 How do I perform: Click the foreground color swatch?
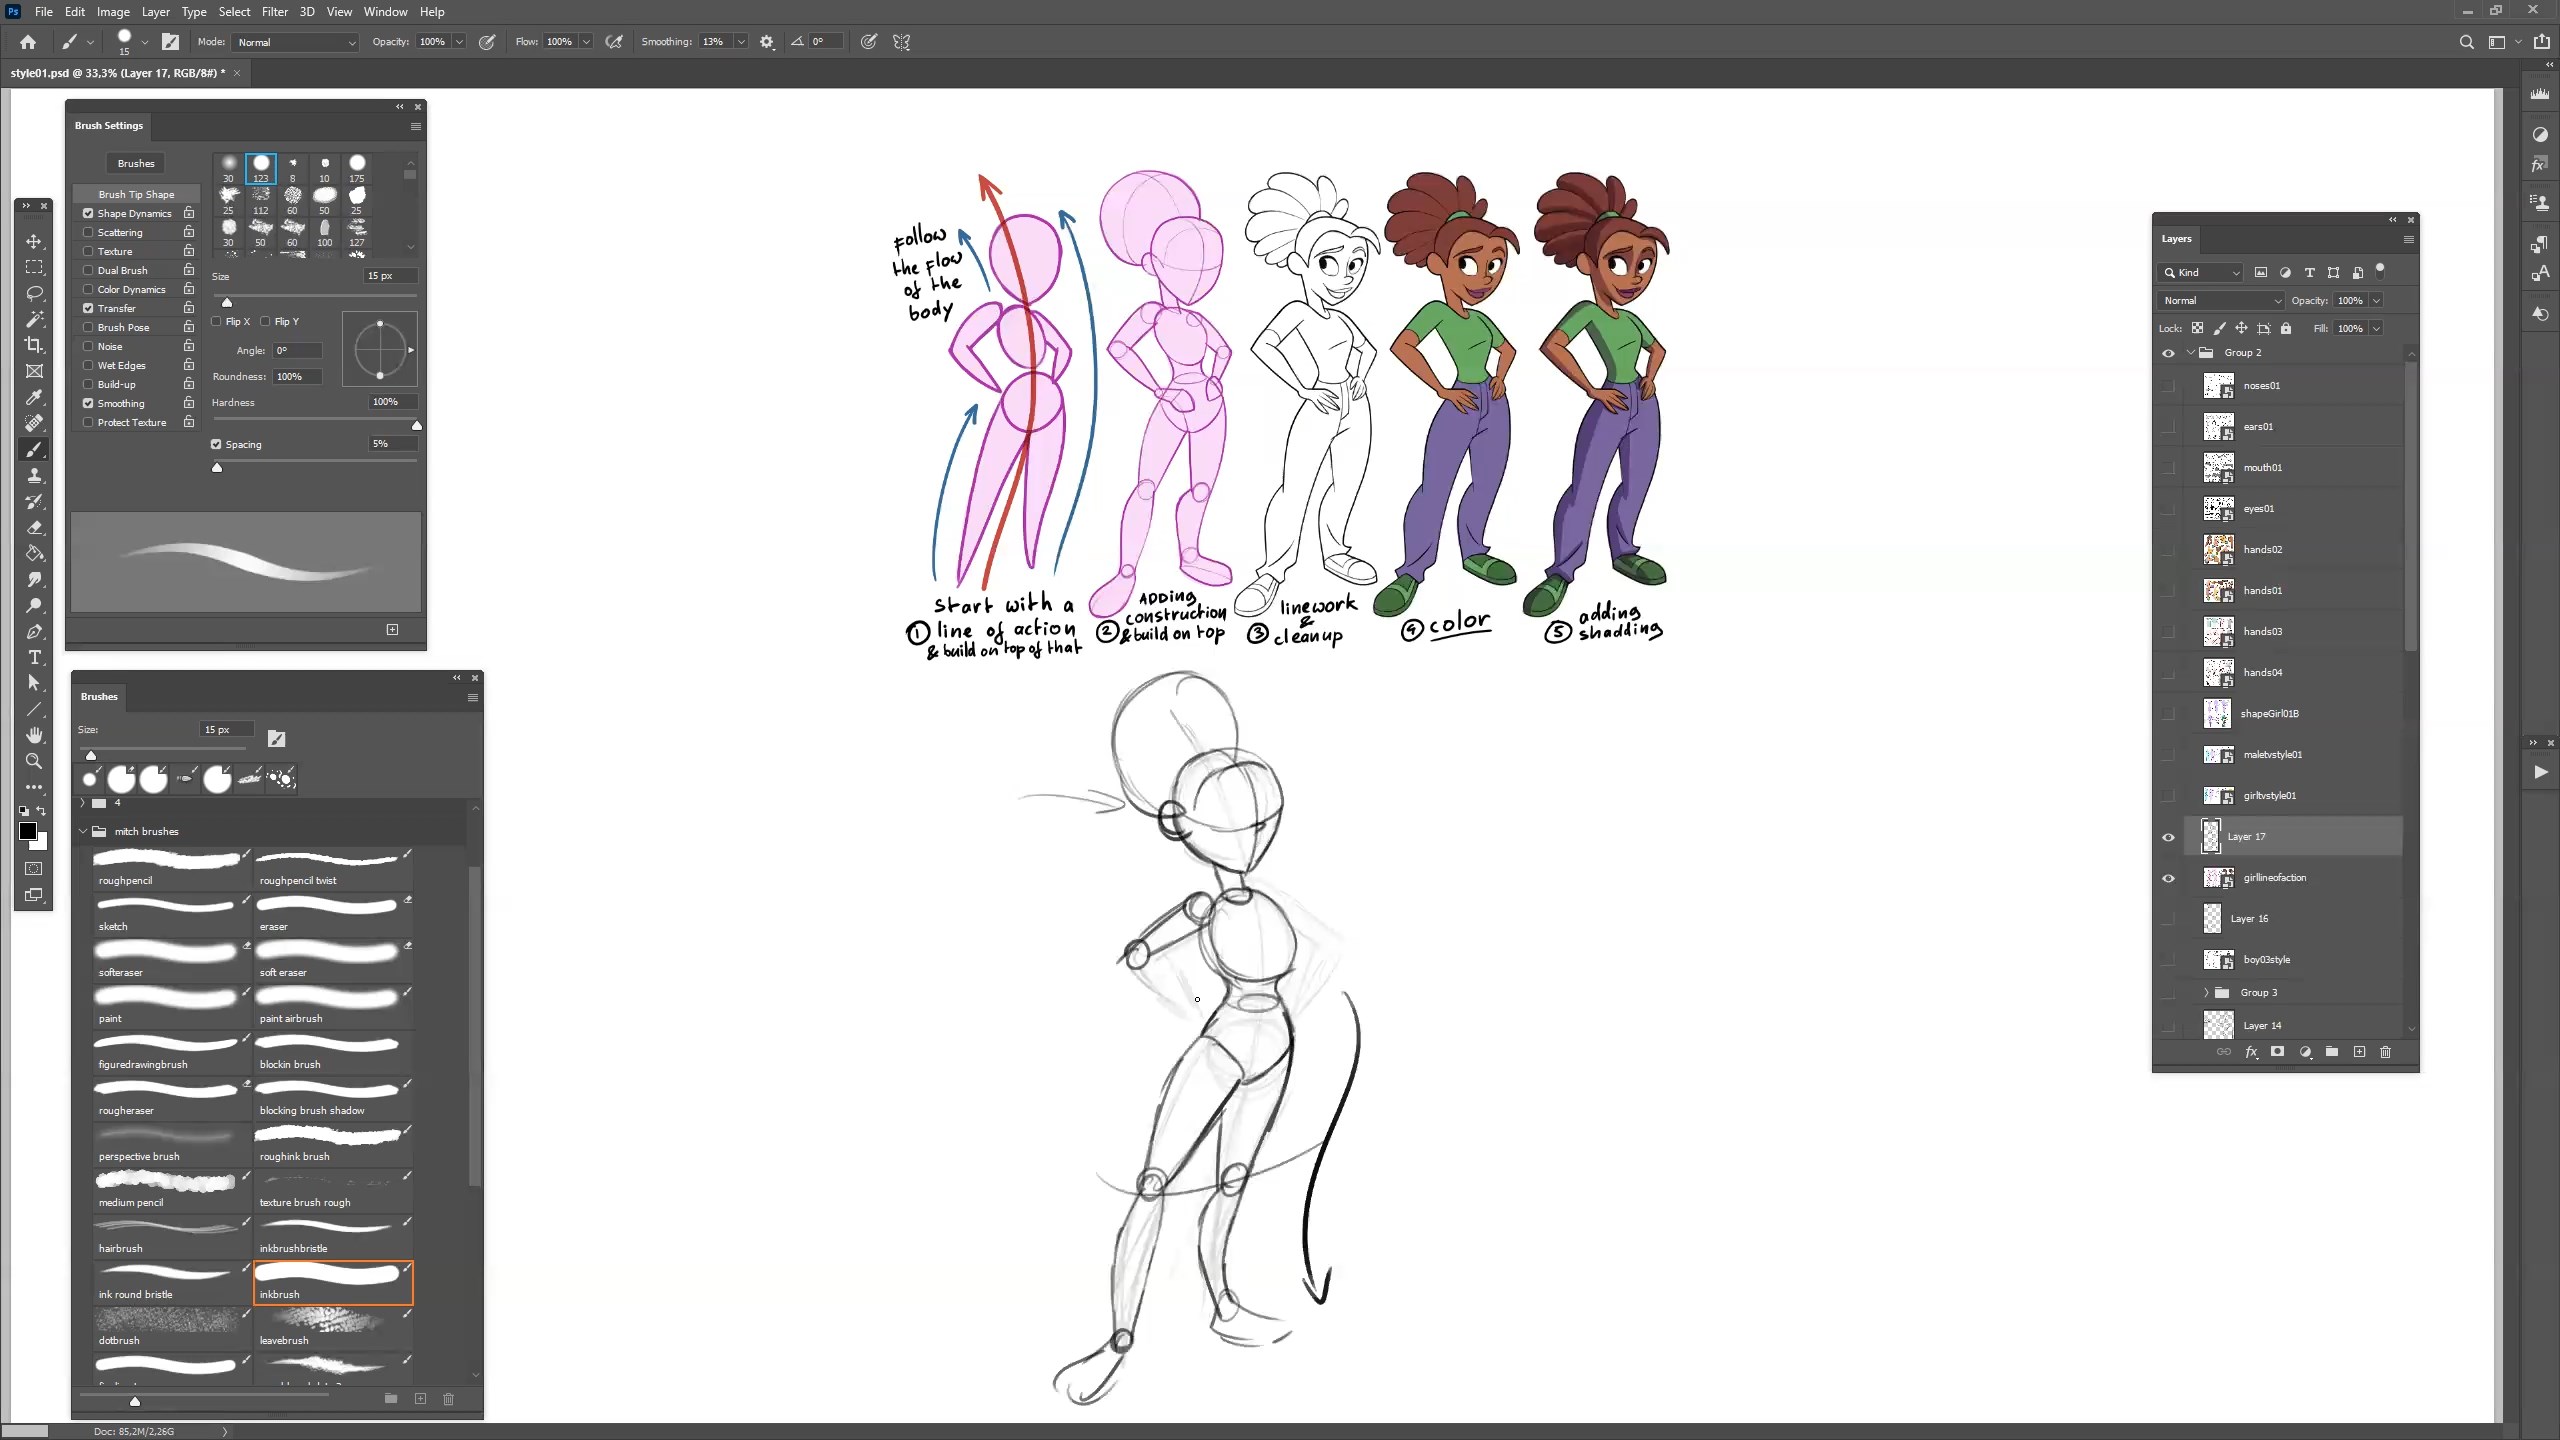point(28,832)
